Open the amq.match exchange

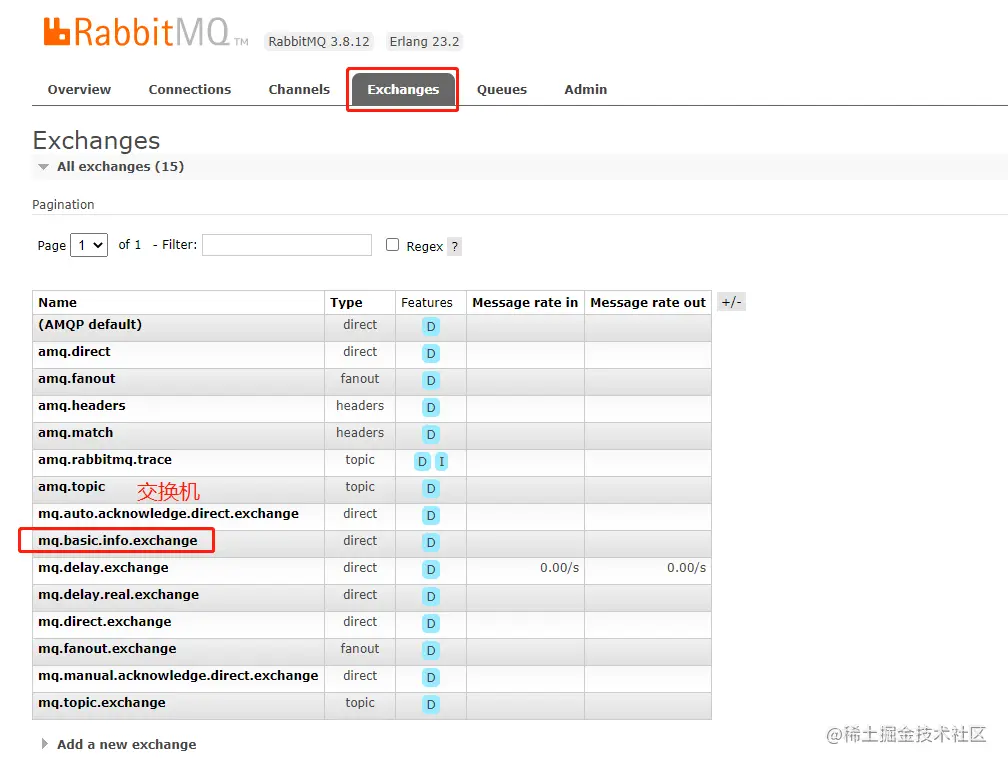(x=75, y=432)
